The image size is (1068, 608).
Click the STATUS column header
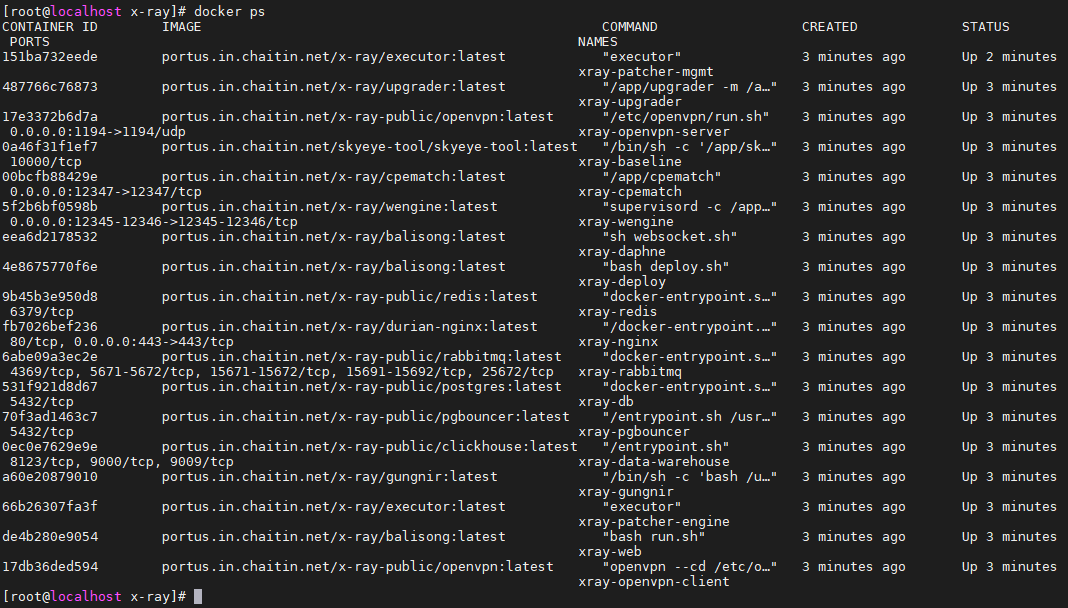985,27
